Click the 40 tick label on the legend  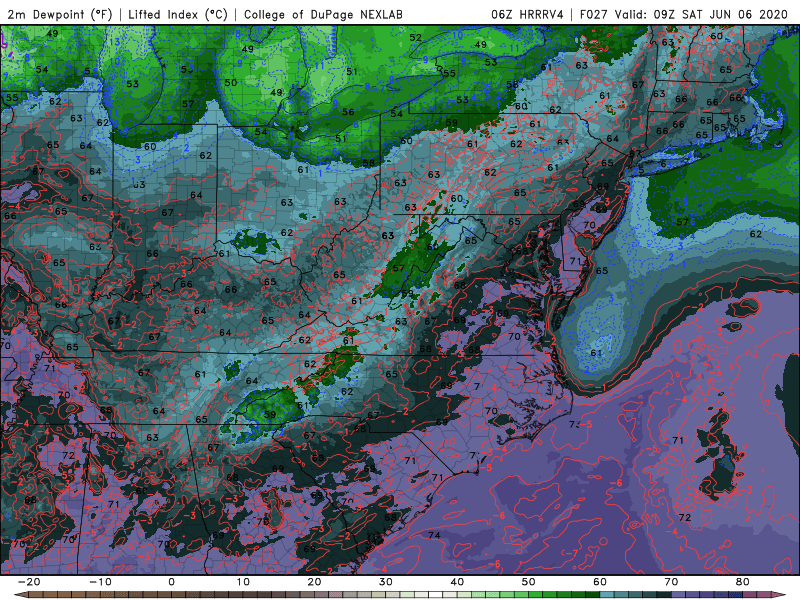pyautogui.click(x=457, y=582)
